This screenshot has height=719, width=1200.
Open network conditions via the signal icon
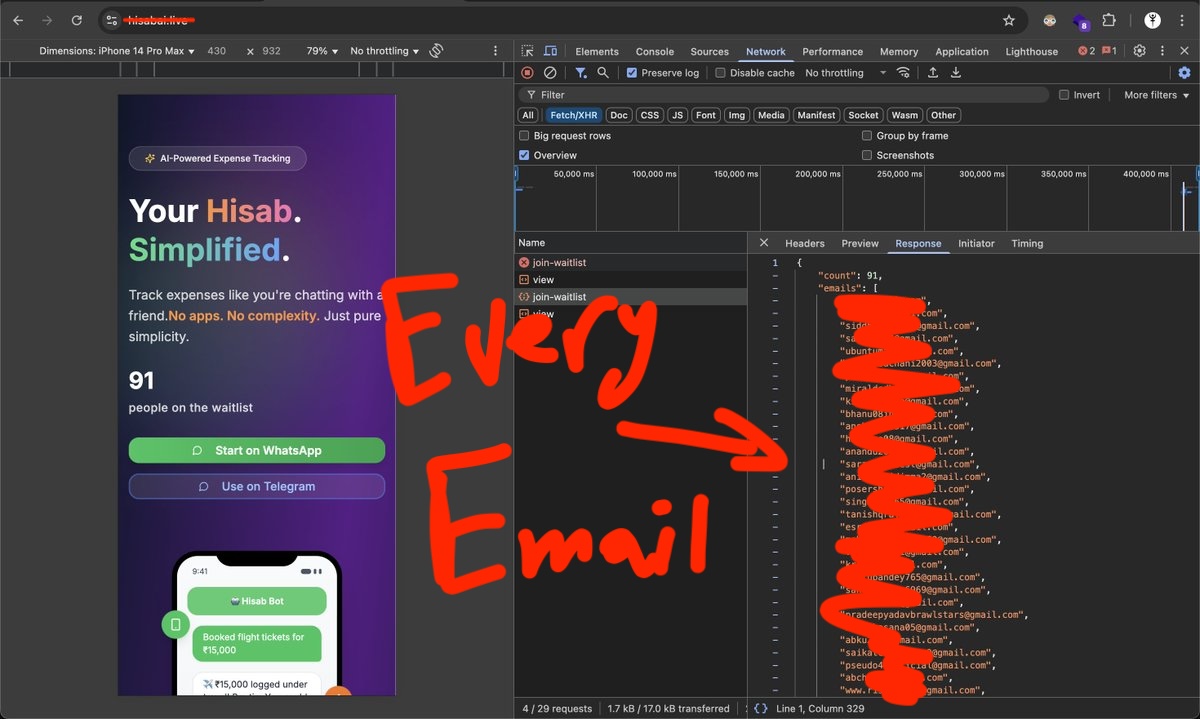click(903, 72)
